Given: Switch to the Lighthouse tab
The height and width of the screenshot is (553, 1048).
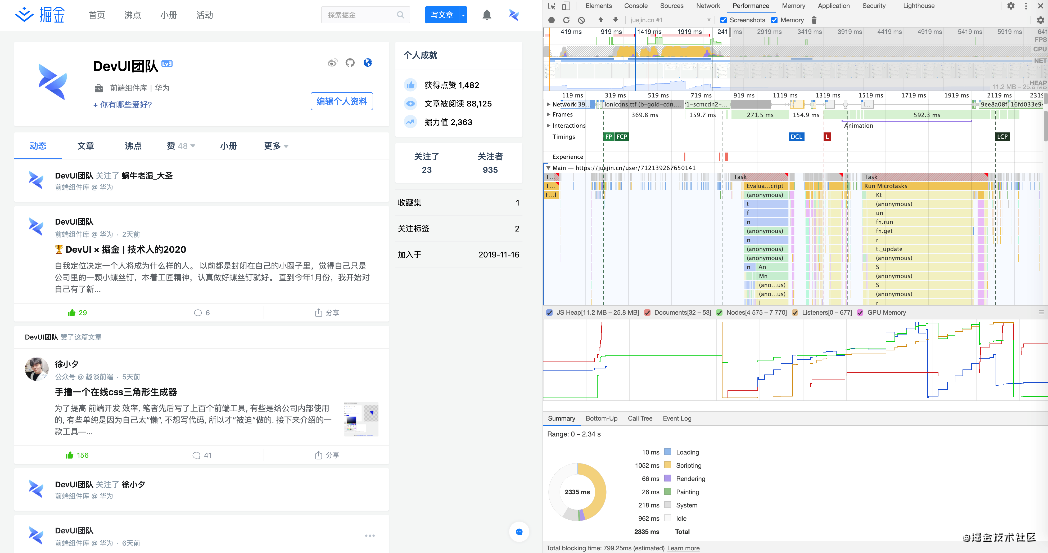Looking at the screenshot, I should point(919,5).
